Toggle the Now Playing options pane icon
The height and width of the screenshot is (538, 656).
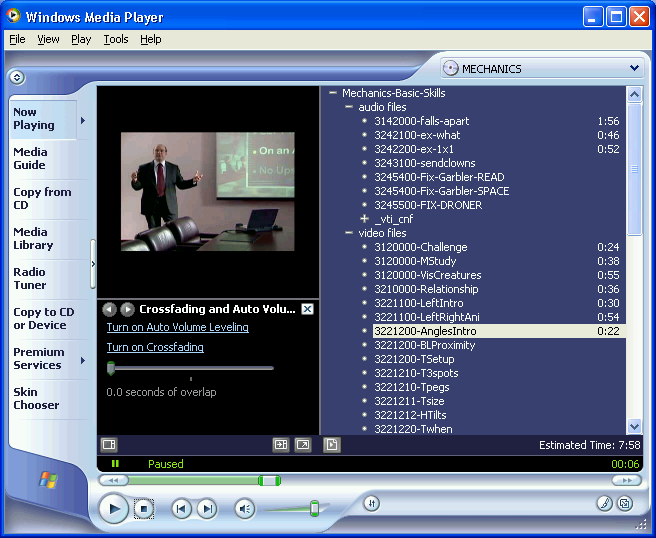tap(109, 444)
